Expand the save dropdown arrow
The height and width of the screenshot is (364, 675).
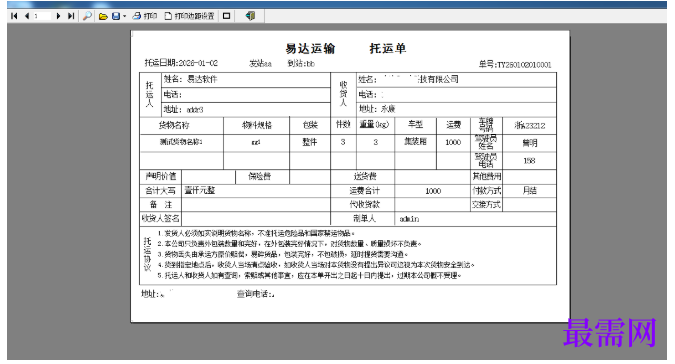coord(124,16)
